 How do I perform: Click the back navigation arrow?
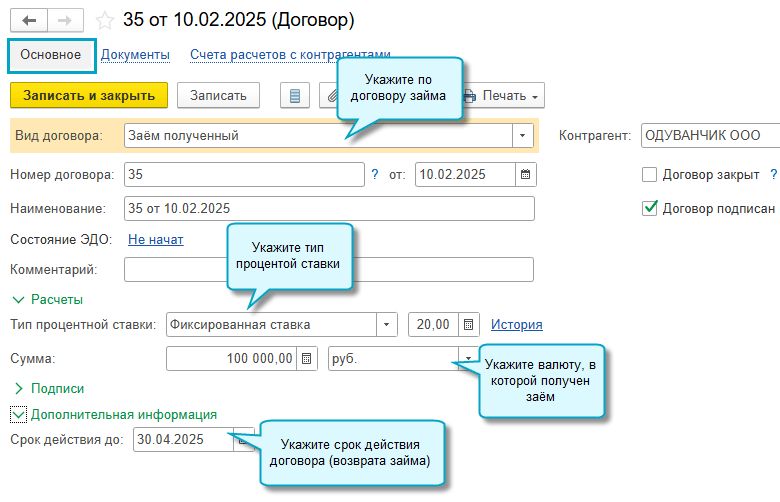coord(28,19)
